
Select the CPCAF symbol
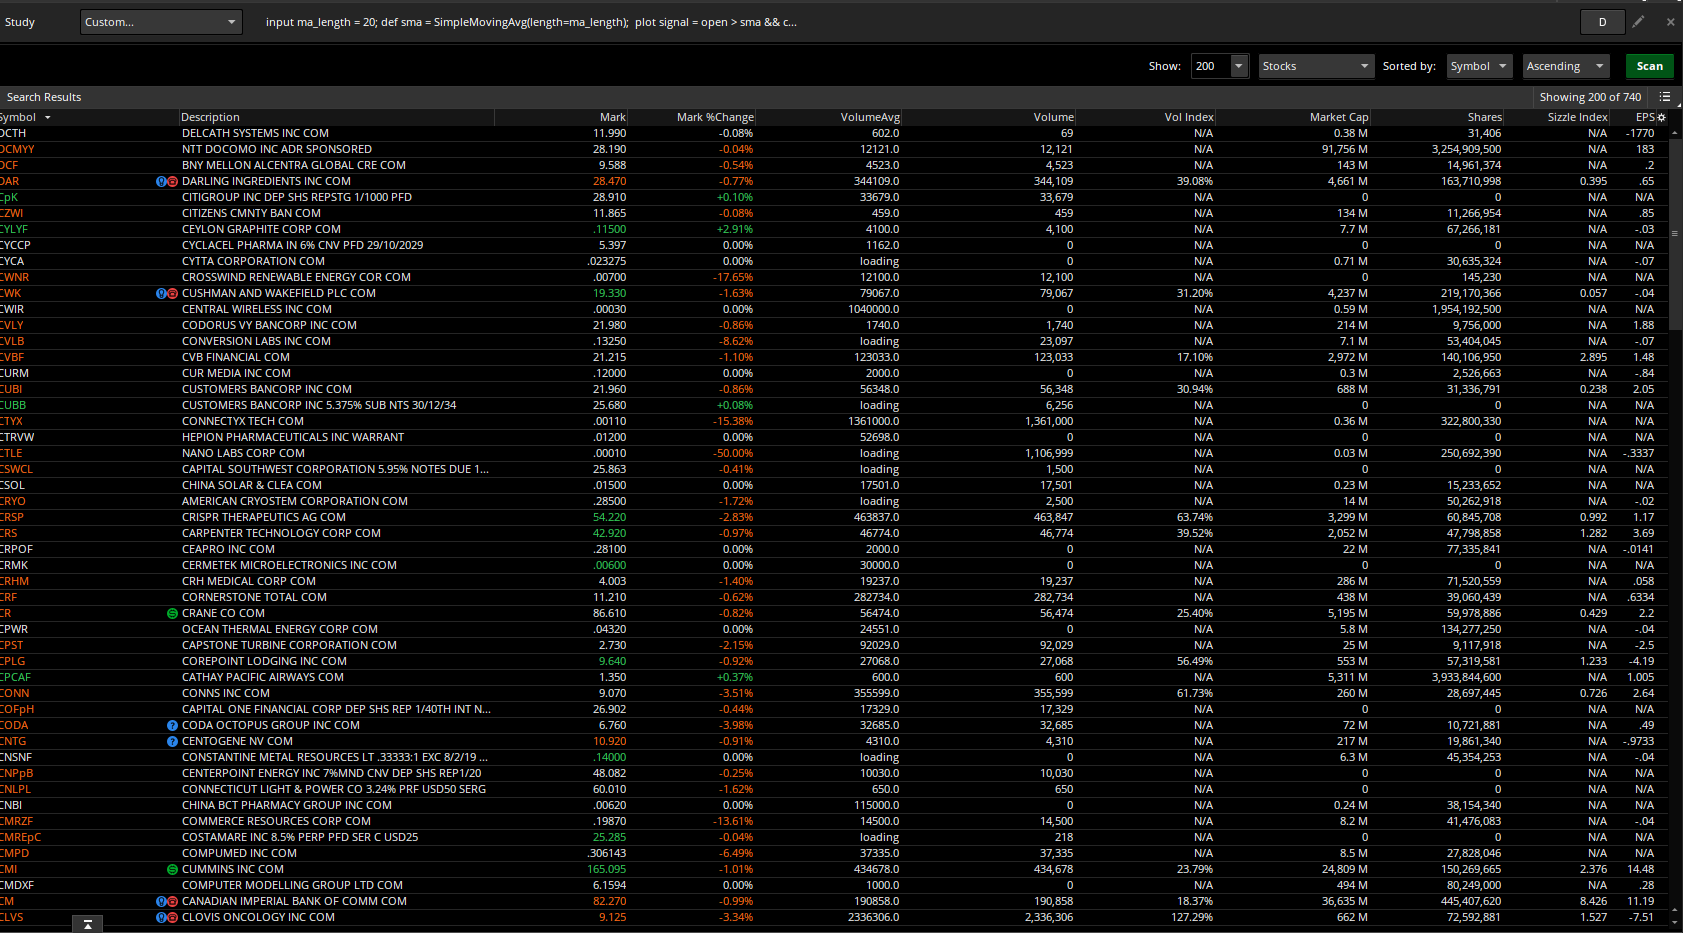pos(15,677)
